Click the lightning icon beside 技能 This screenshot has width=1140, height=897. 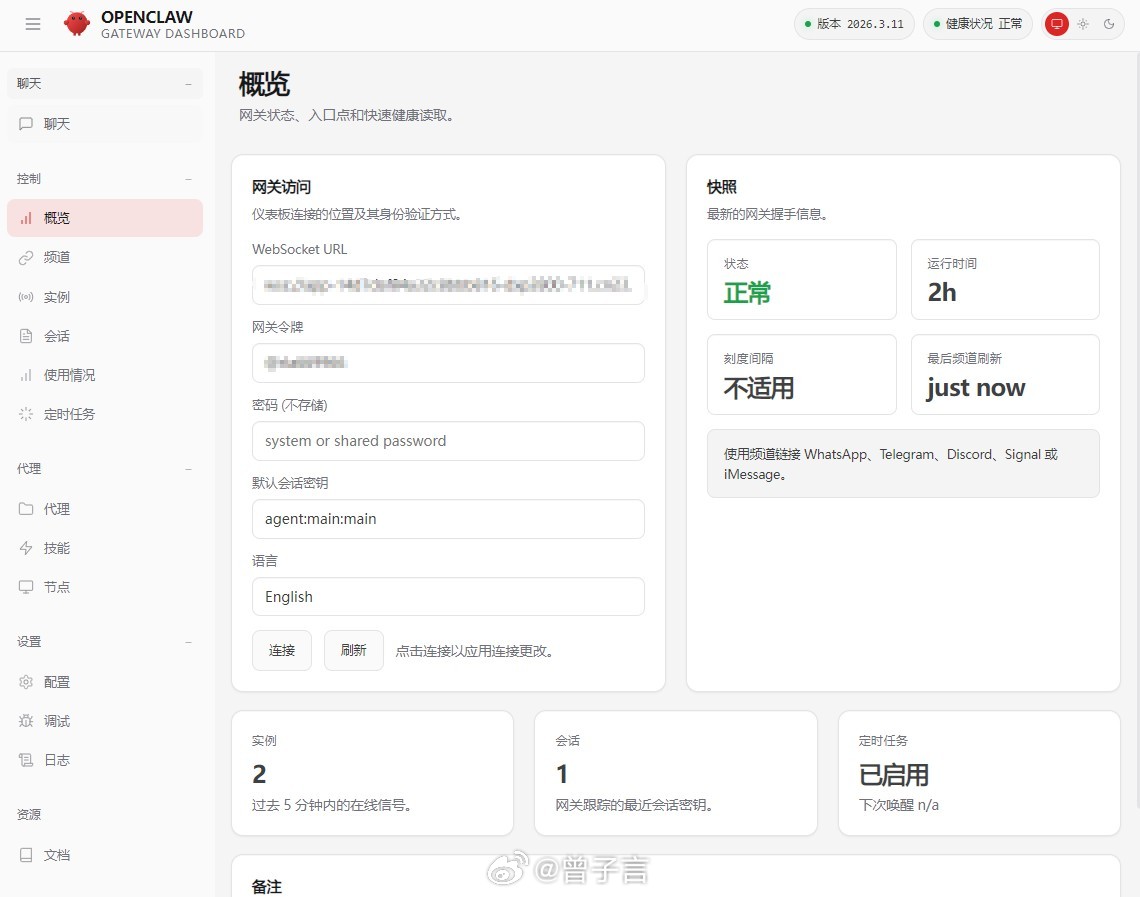(26, 548)
